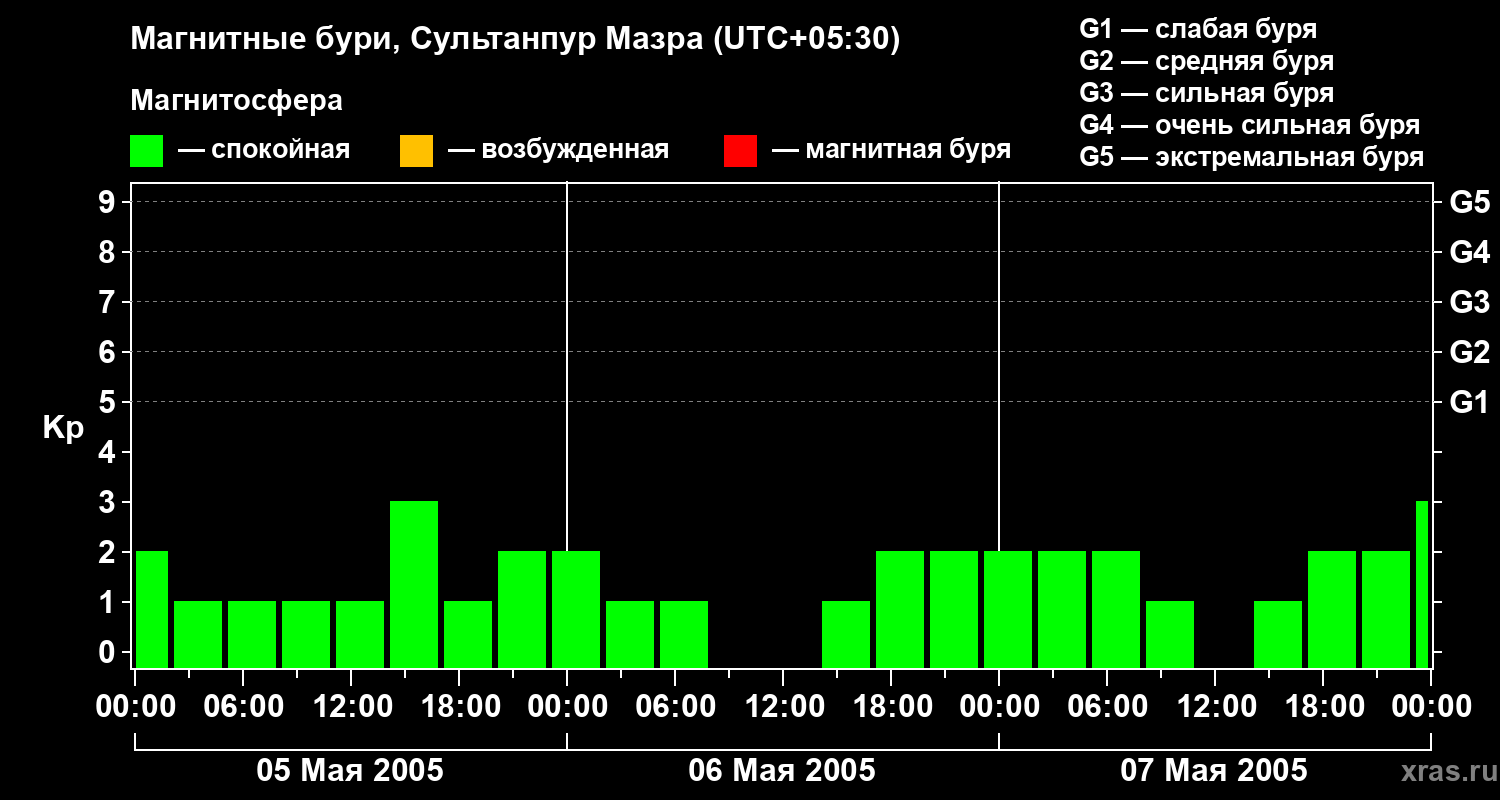This screenshot has height=800, width=1500.
Task: Click the 'G3 — сильная буря' legend line
Action: tap(1207, 93)
